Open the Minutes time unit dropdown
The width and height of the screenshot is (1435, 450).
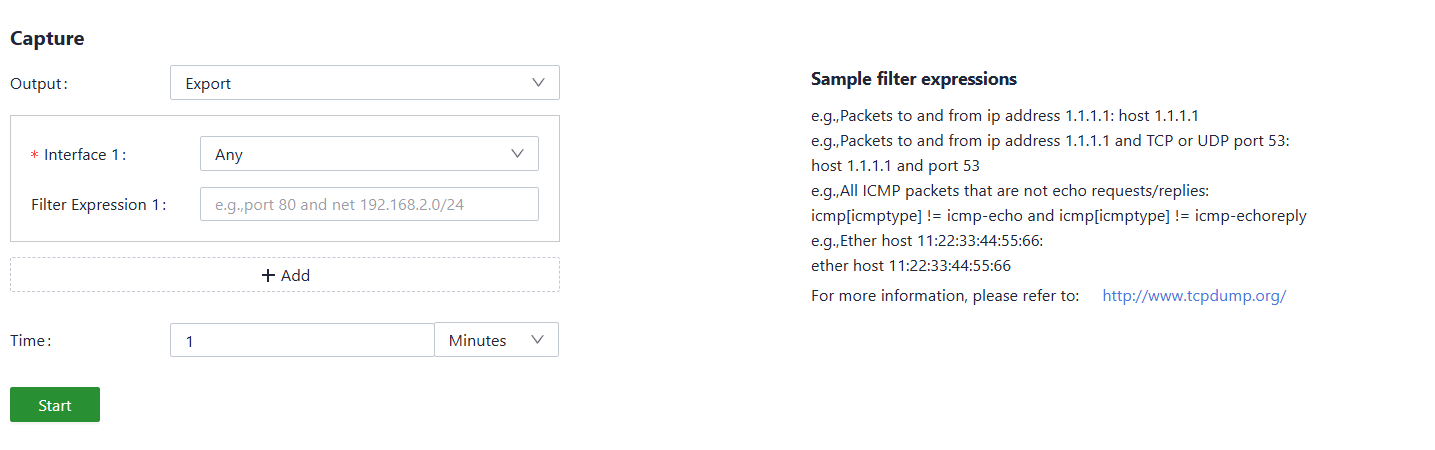496,340
